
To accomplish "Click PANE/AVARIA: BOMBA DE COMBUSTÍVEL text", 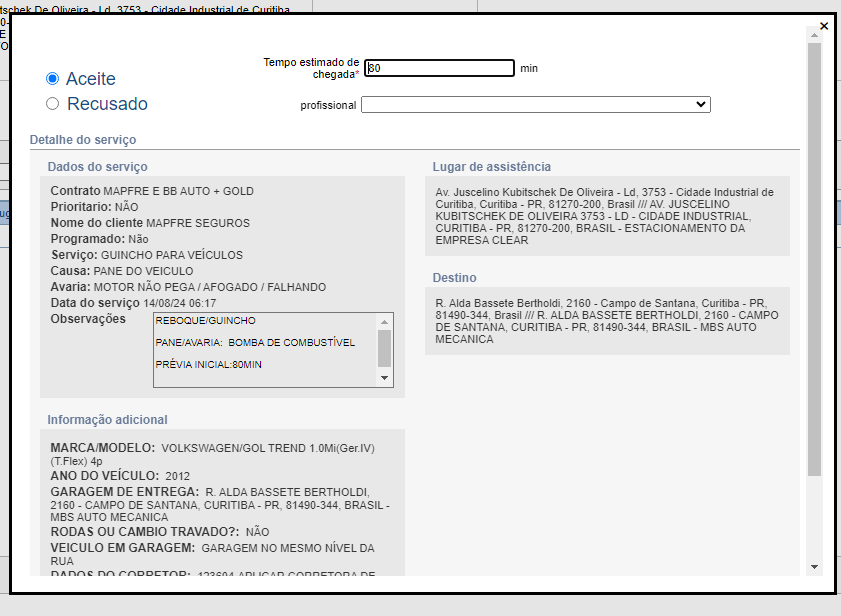I will (x=255, y=342).
